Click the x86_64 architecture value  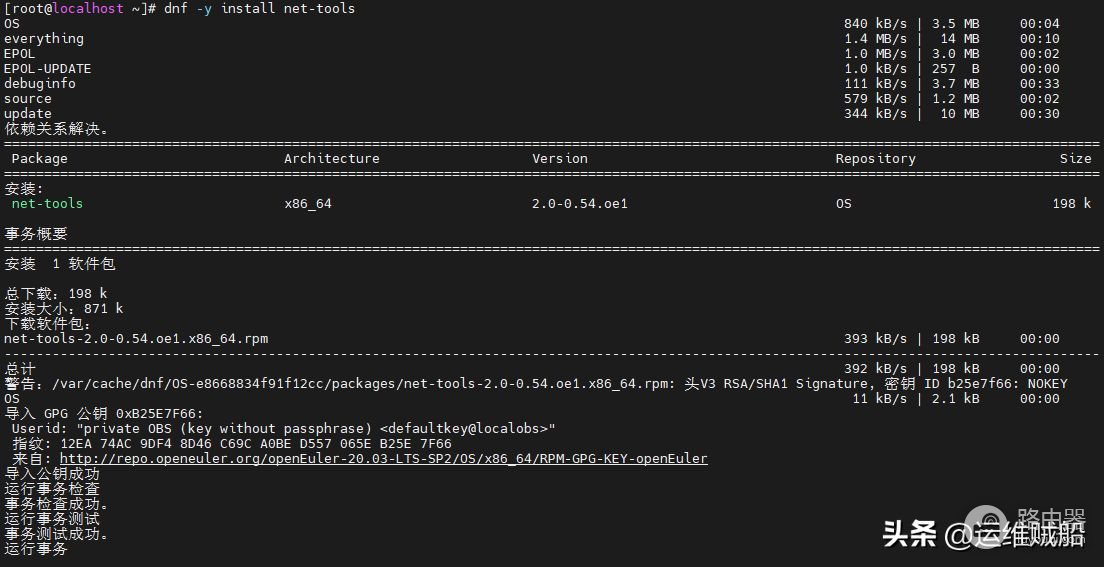point(307,204)
